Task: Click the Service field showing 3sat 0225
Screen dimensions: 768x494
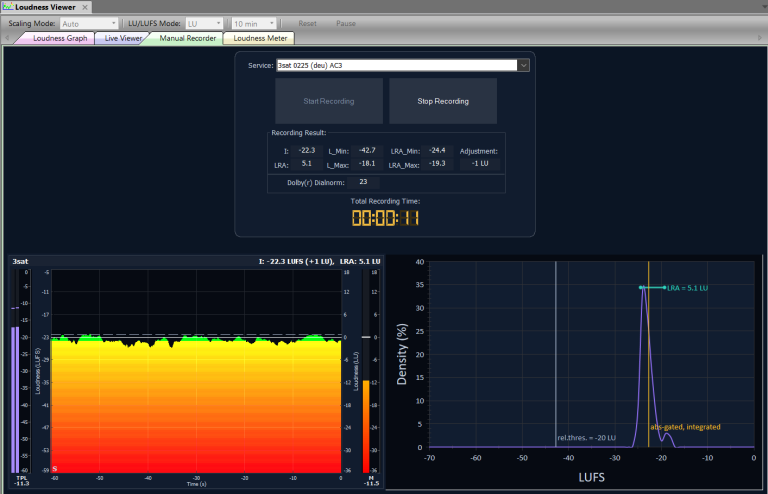Action: (x=397, y=65)
